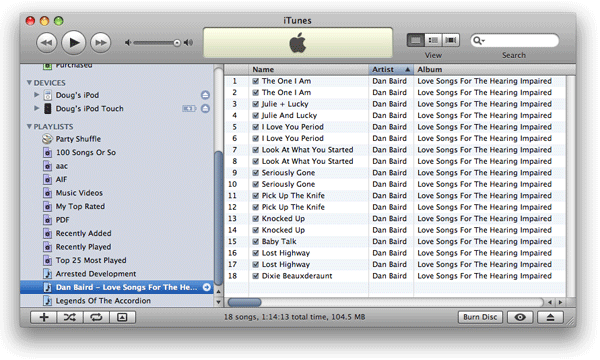Screen dimensions: 600x360
Task: Uncheck song 5 I Love You Period
Action: 256,127
